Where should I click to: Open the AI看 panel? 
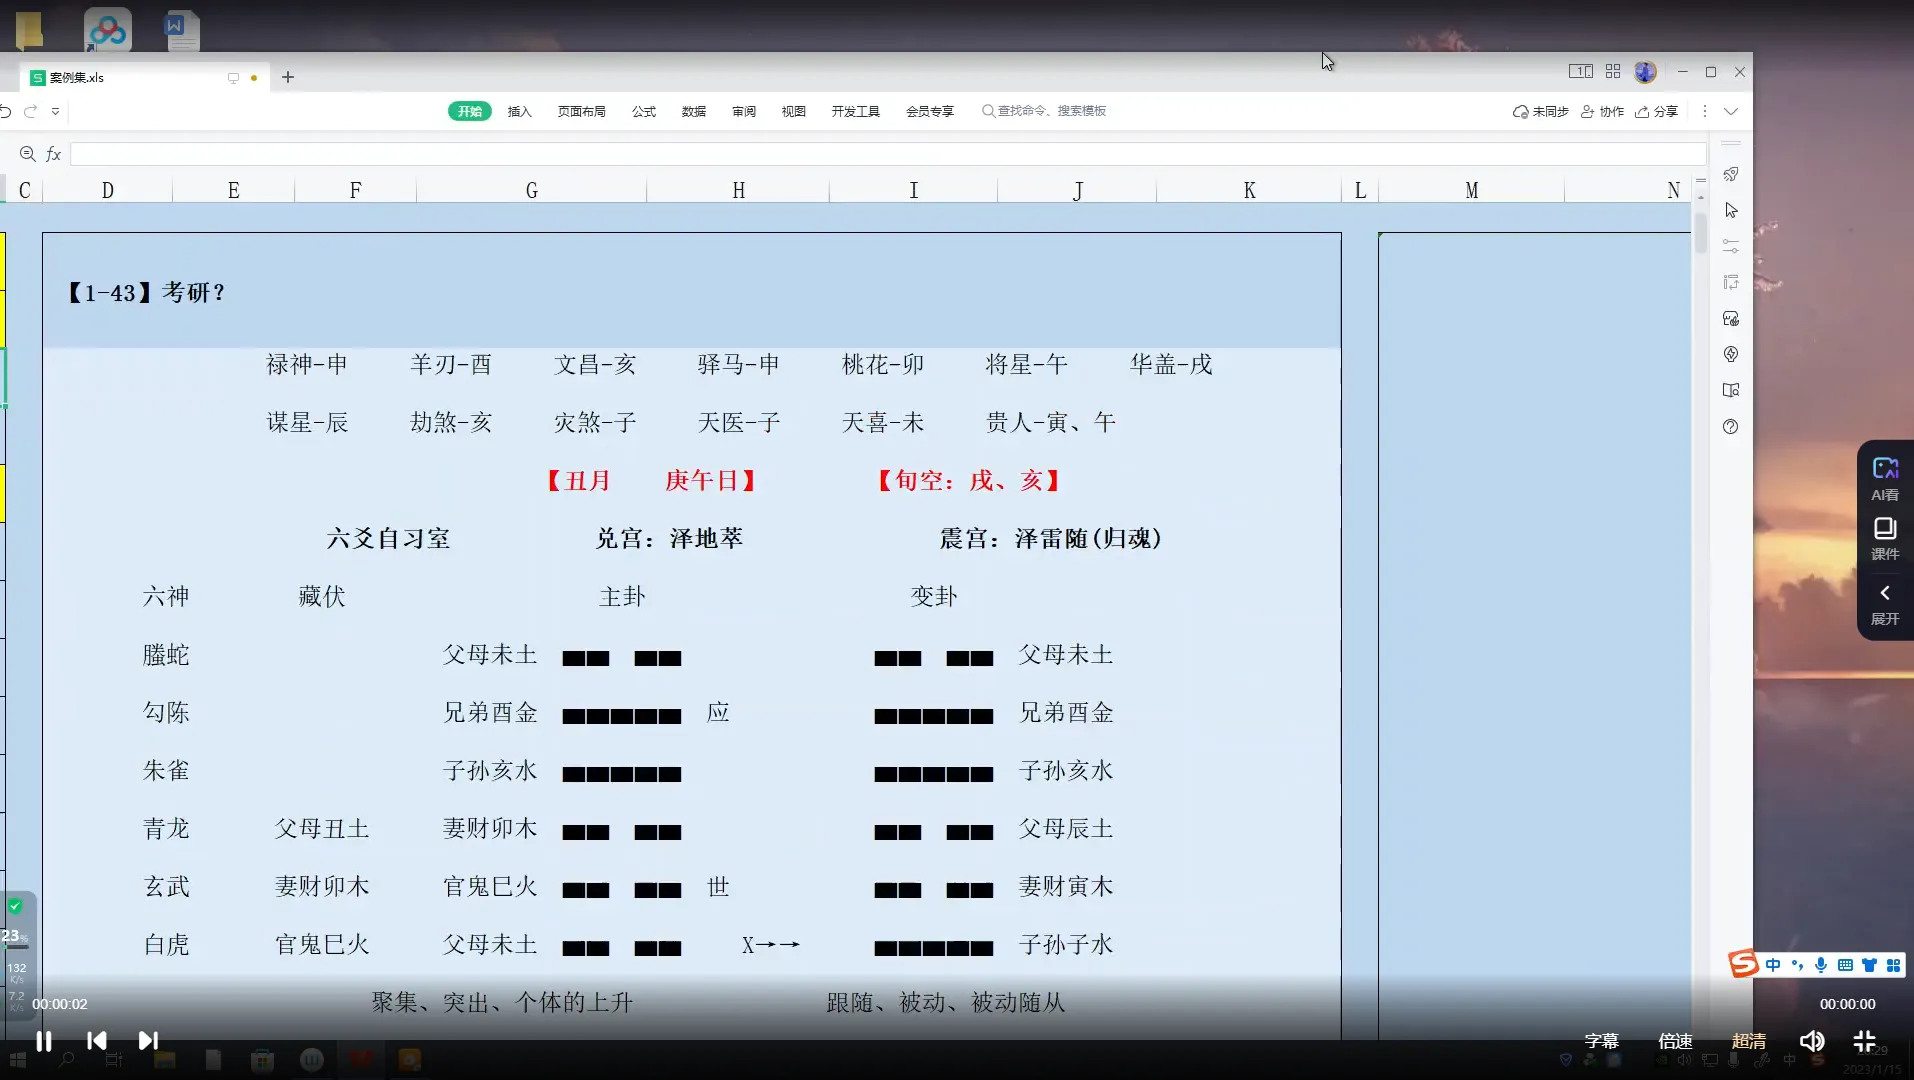1885,478
